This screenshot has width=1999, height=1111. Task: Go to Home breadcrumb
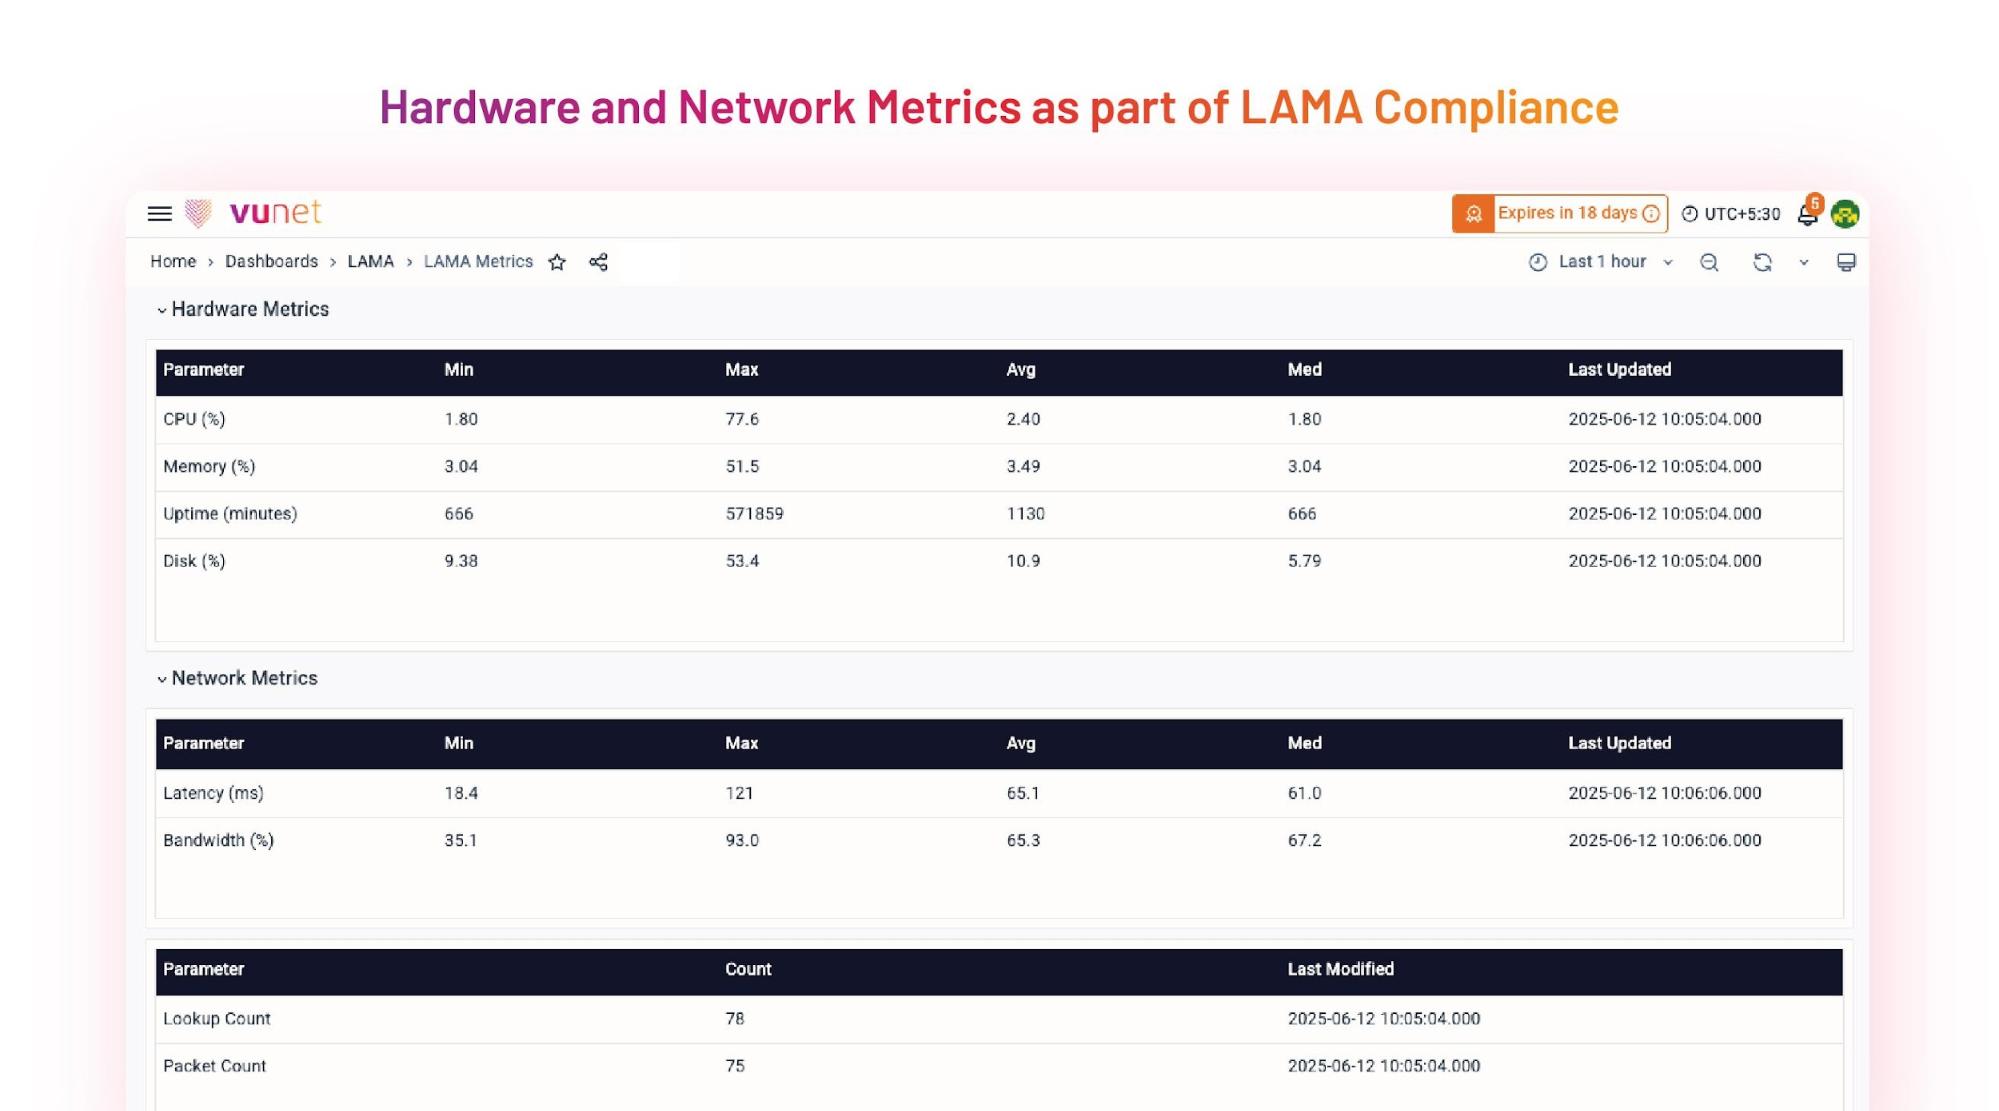click(173, 262)
